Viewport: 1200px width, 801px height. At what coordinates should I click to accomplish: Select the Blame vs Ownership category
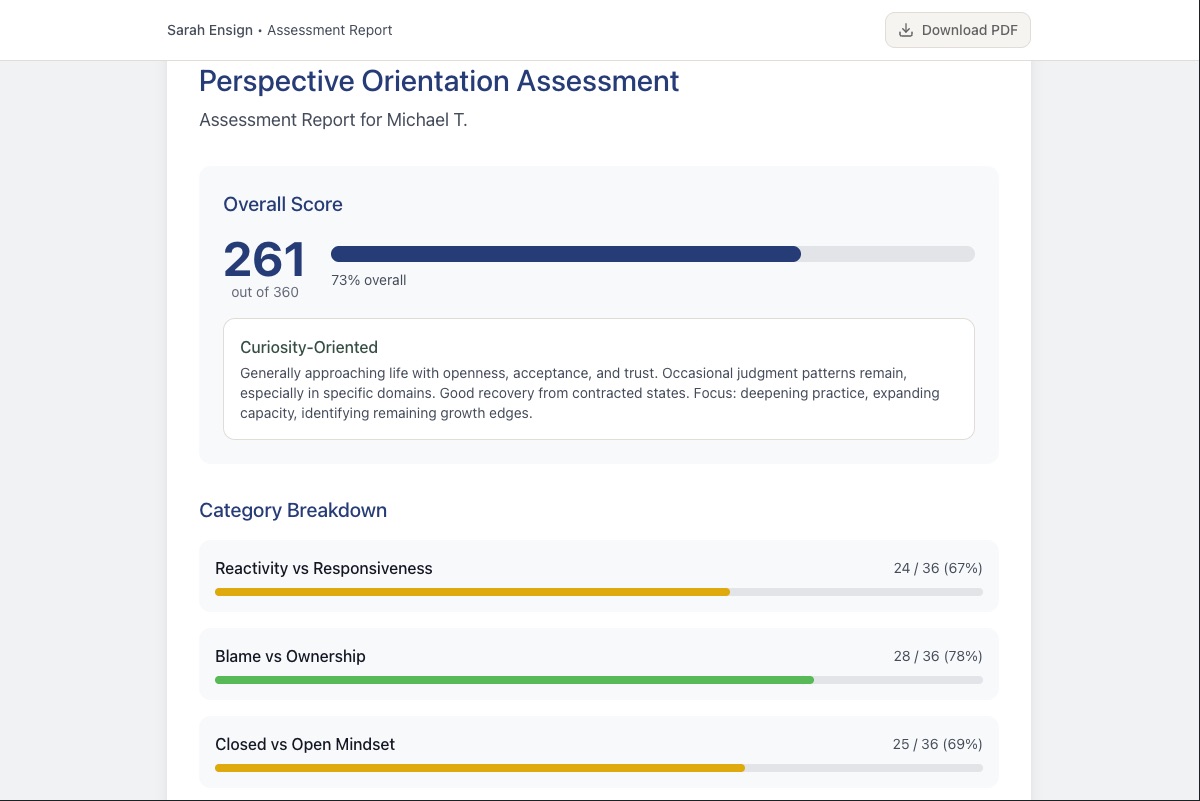point(290,656)
